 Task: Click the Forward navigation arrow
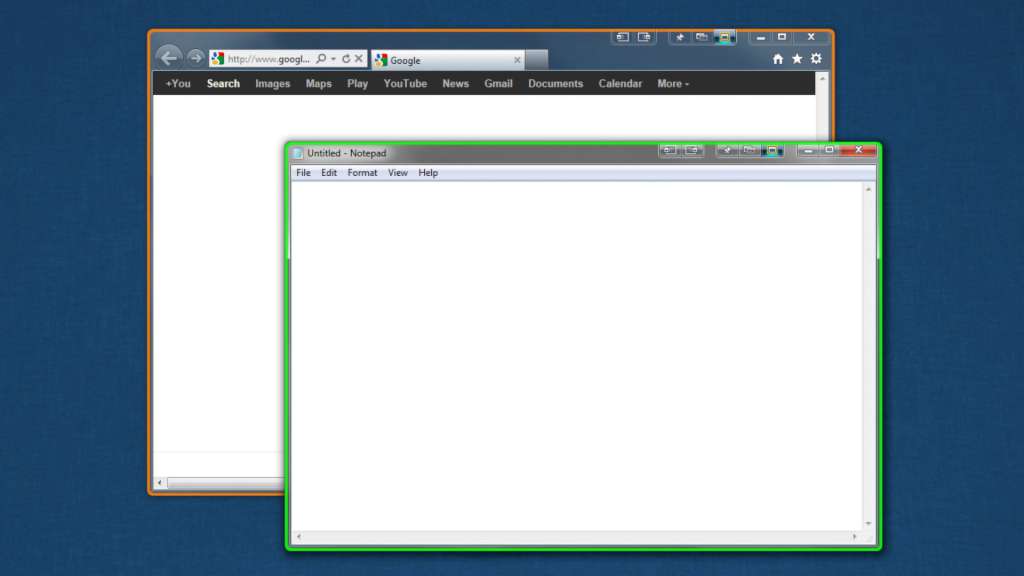click(x=195, y=58)
